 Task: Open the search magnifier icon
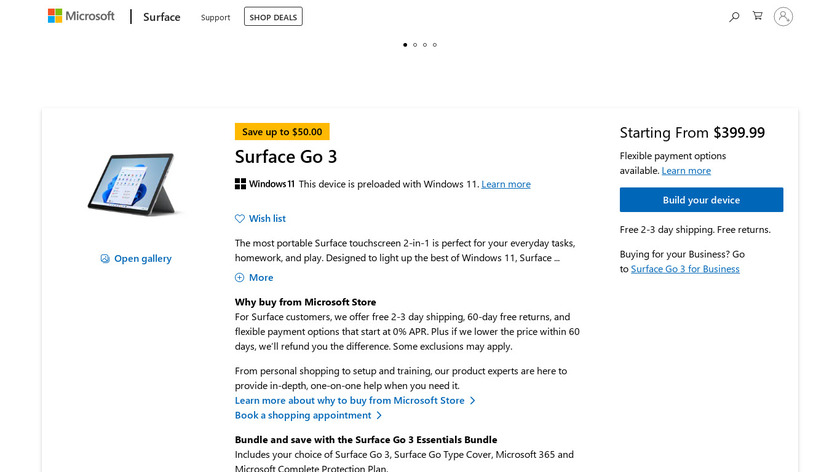click(x=734, y=16)
